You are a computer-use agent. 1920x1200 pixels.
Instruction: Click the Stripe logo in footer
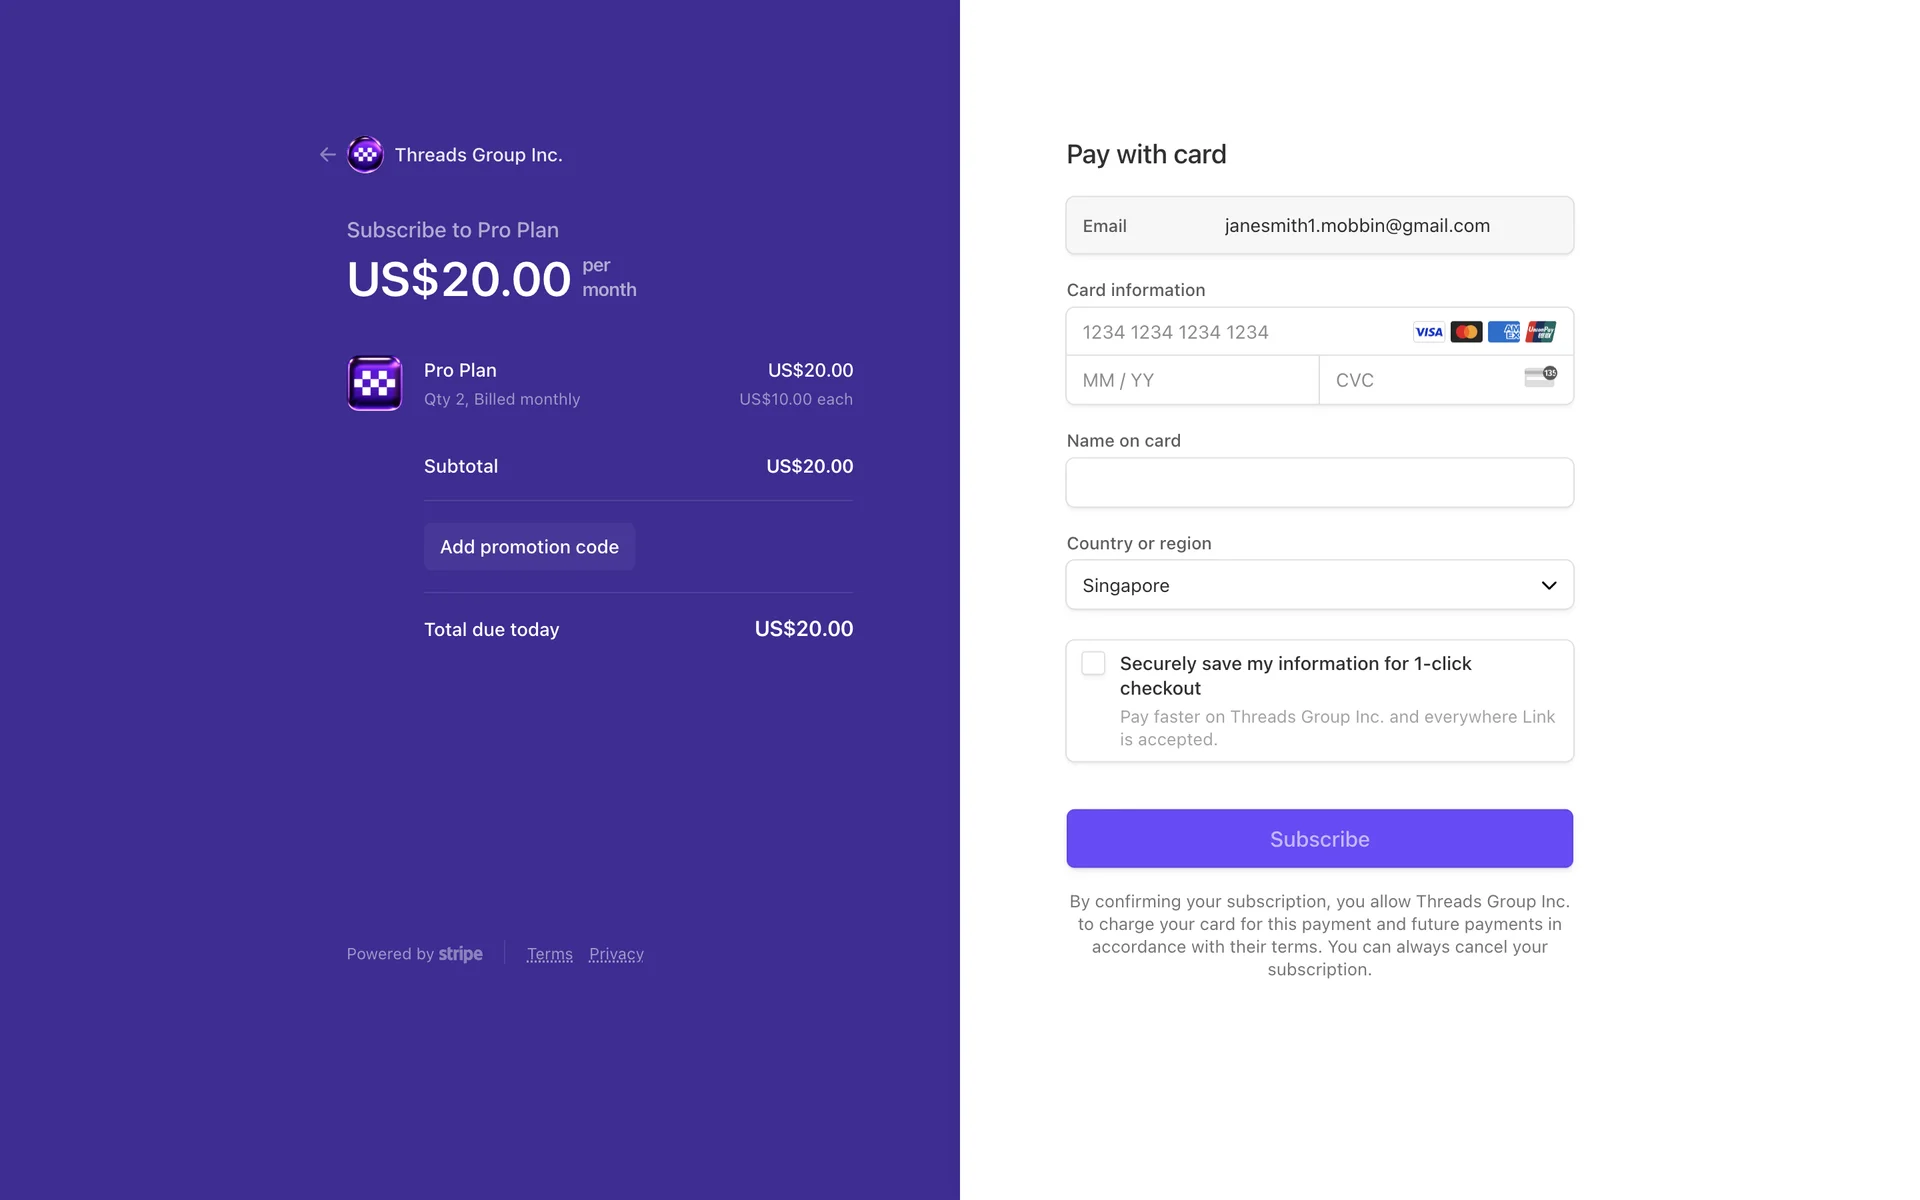[461, 954]
